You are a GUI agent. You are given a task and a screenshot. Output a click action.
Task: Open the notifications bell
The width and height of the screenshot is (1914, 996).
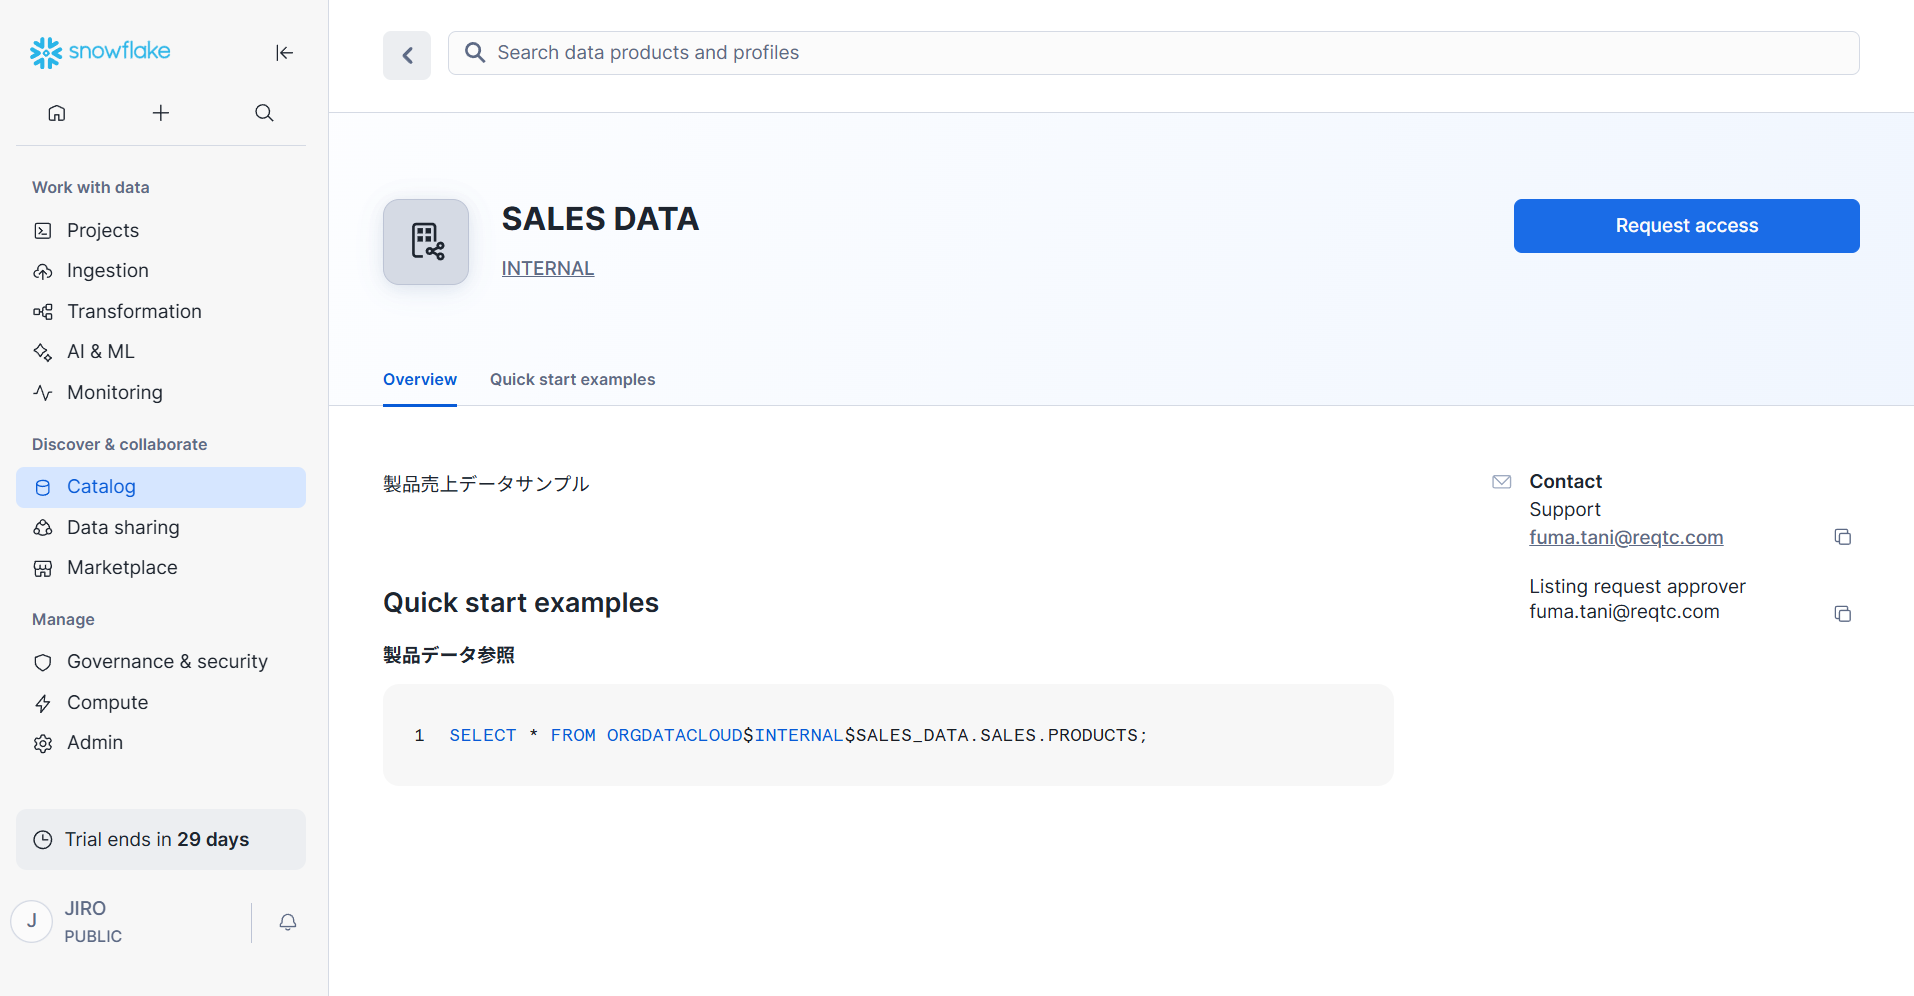pos(288,922)
